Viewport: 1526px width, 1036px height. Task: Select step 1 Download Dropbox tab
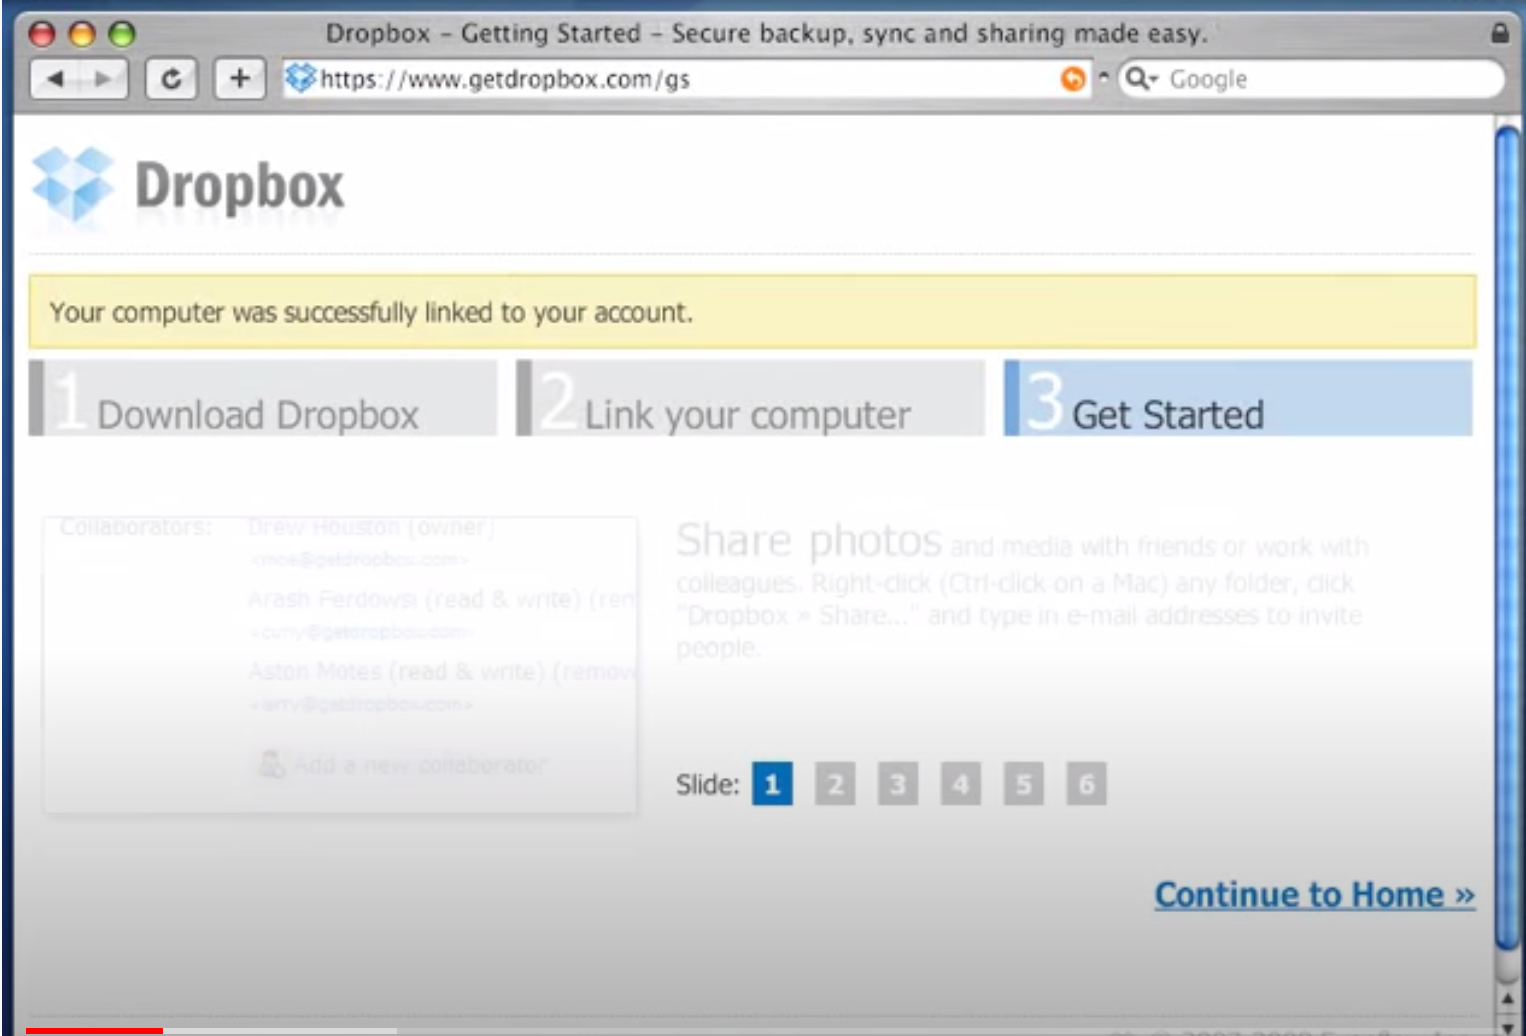coord(263,398)
